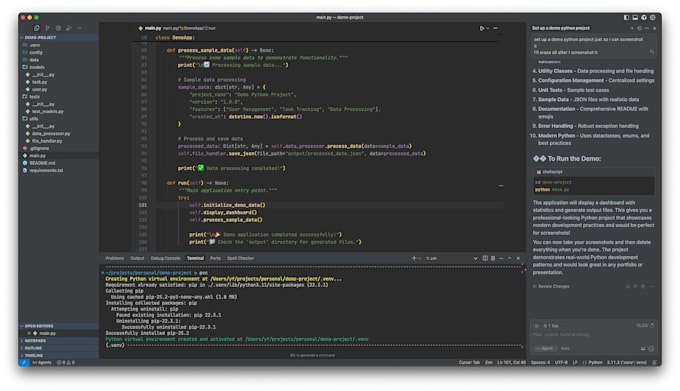Switch to the Debug Console tab
The width and height of the screenshot is (680, 391).
point(165,258)
